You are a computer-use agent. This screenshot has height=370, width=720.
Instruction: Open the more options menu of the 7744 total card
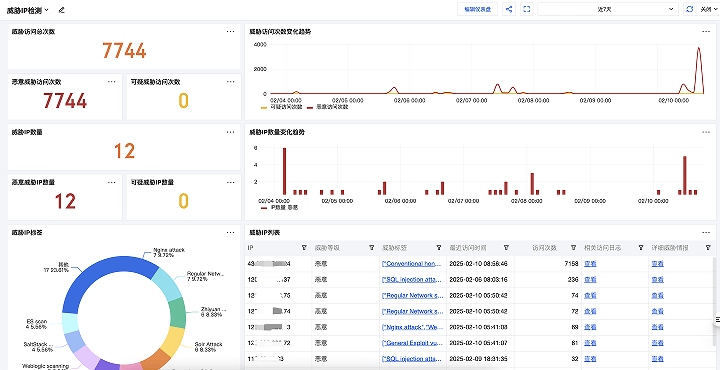pyautogui.click(x=231, y=32)
